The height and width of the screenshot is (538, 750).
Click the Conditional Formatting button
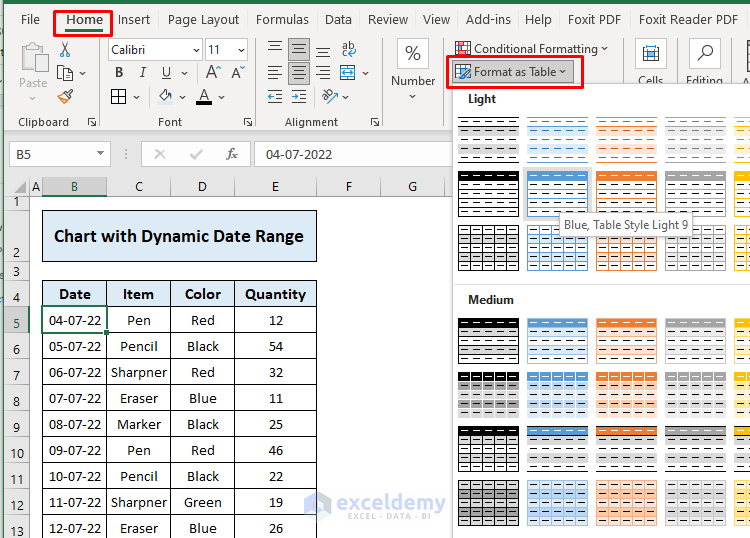(531, 48)
